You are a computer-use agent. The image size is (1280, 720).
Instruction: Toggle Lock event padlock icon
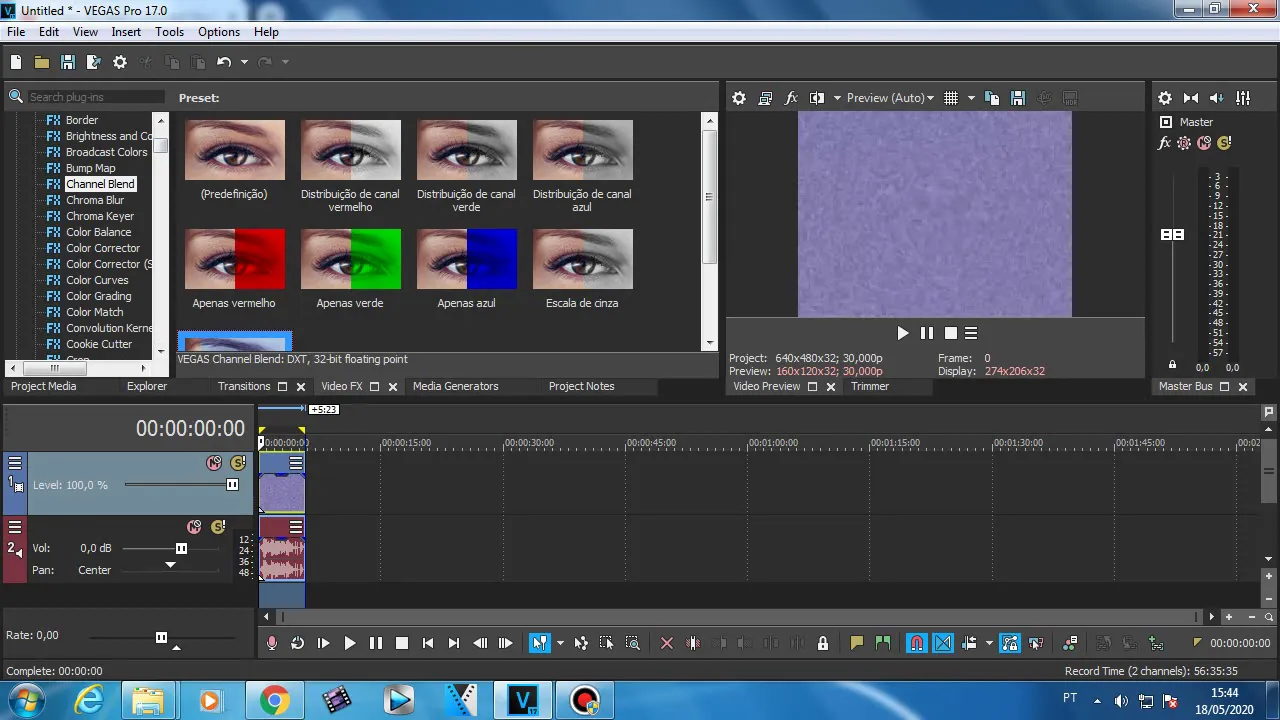tap(823, 643)
